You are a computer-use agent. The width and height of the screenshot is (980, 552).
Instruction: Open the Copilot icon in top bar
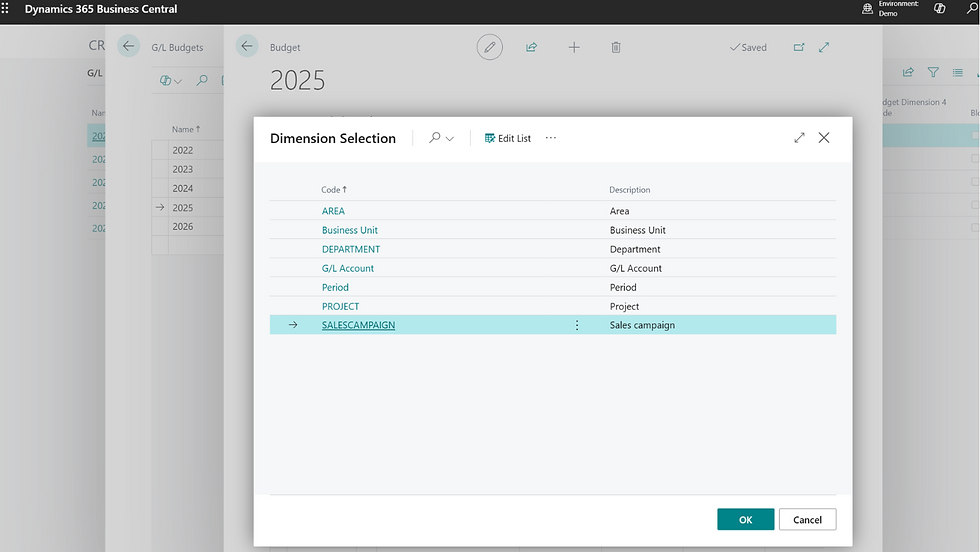pos(939,9)
